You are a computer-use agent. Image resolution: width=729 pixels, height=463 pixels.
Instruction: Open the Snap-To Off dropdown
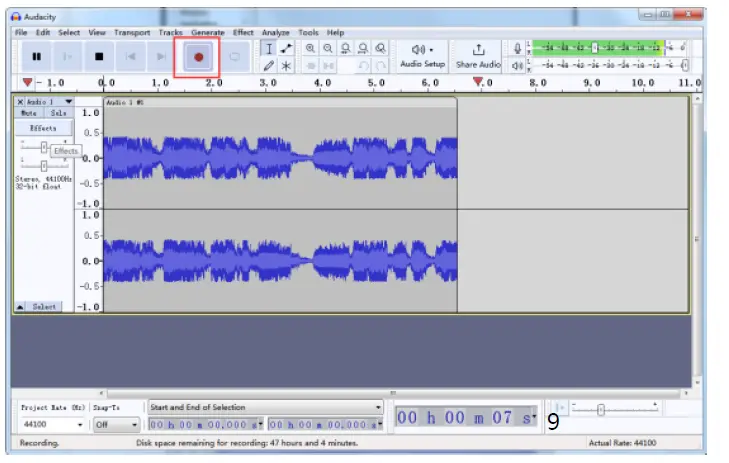[134, 425]
